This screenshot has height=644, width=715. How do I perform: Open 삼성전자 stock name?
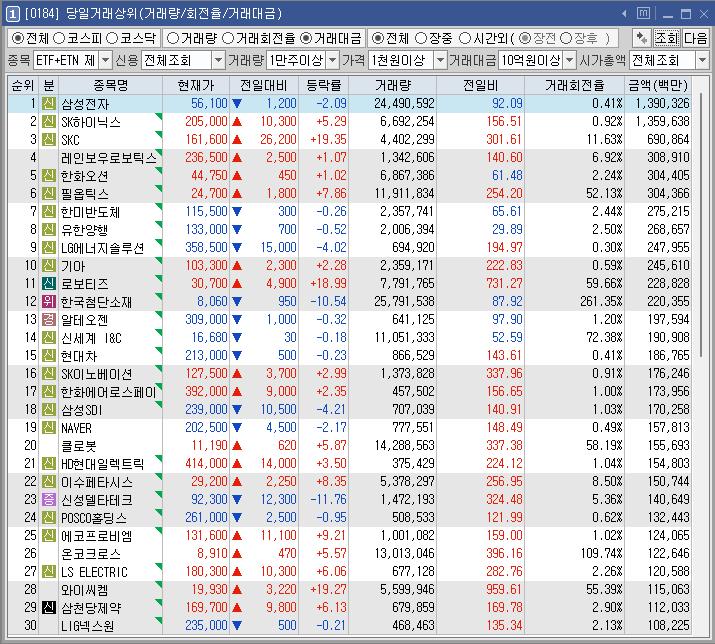(x=85, y=104)
